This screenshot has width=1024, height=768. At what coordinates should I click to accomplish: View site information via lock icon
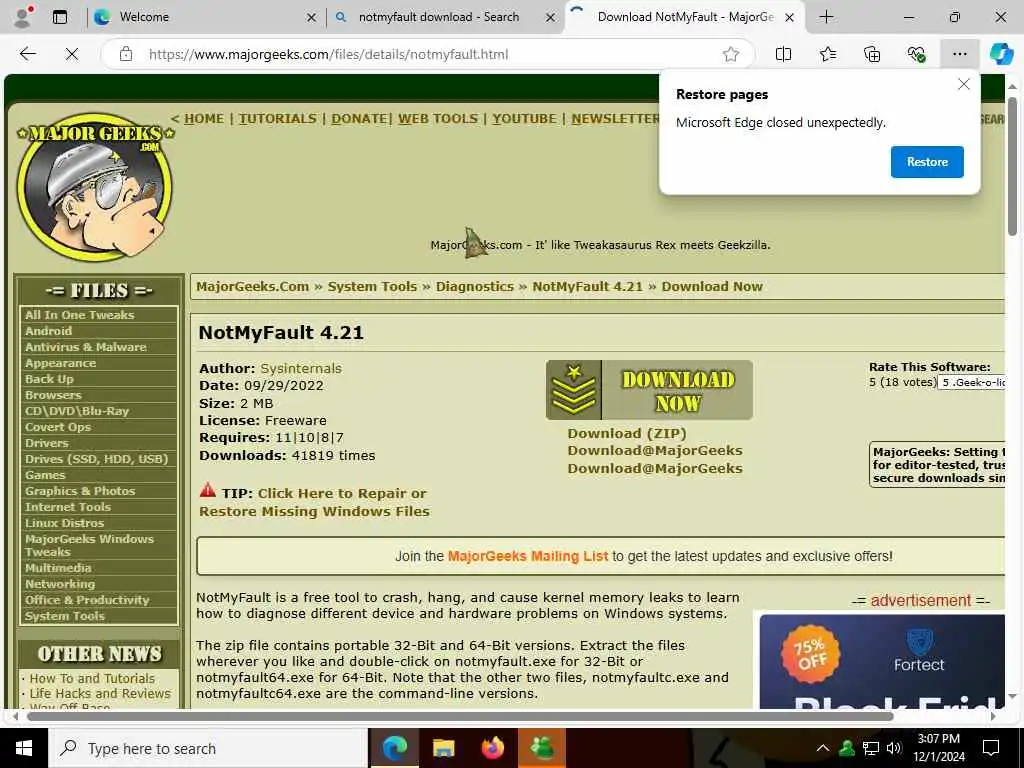coord(126,54)
